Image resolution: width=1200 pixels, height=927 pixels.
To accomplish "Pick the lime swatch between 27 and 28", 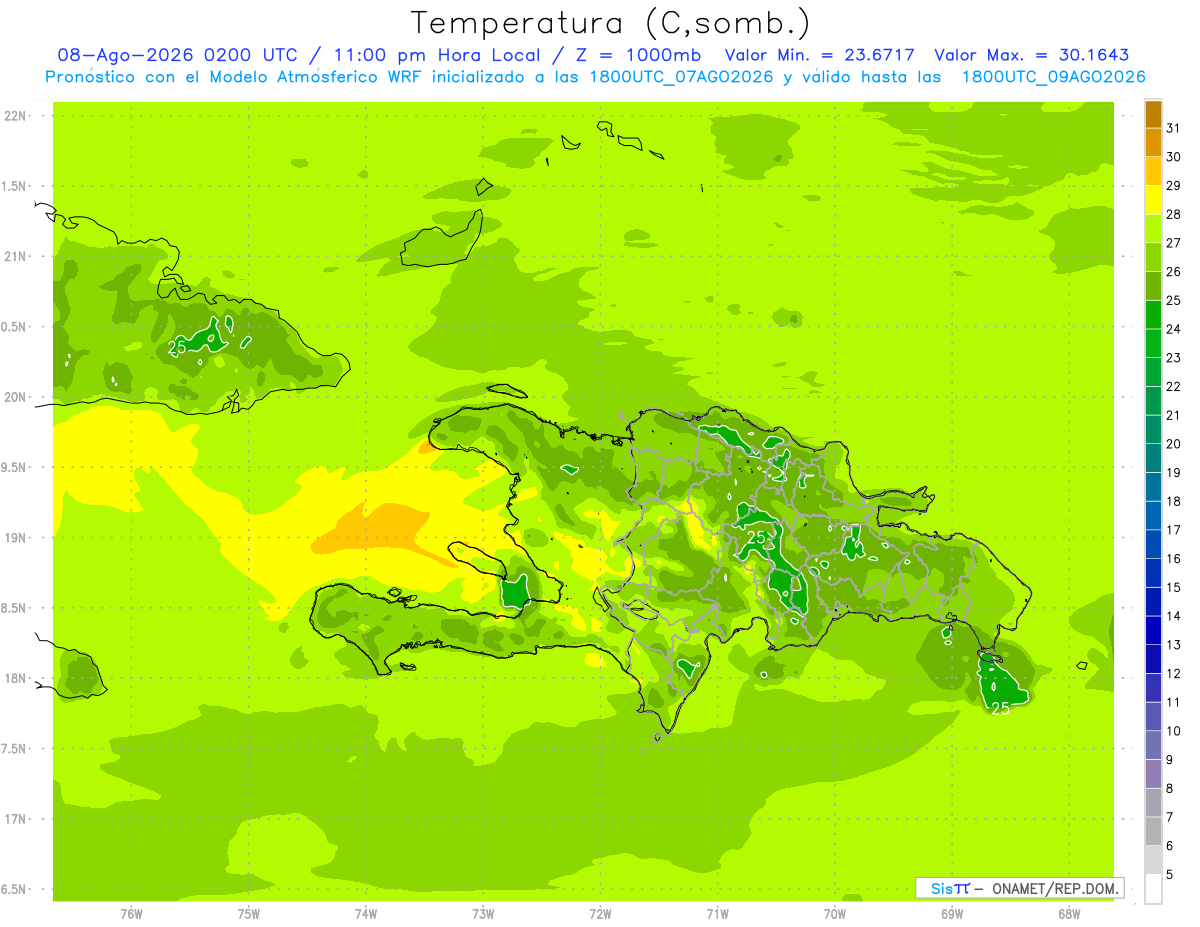I will [1153, 229].
